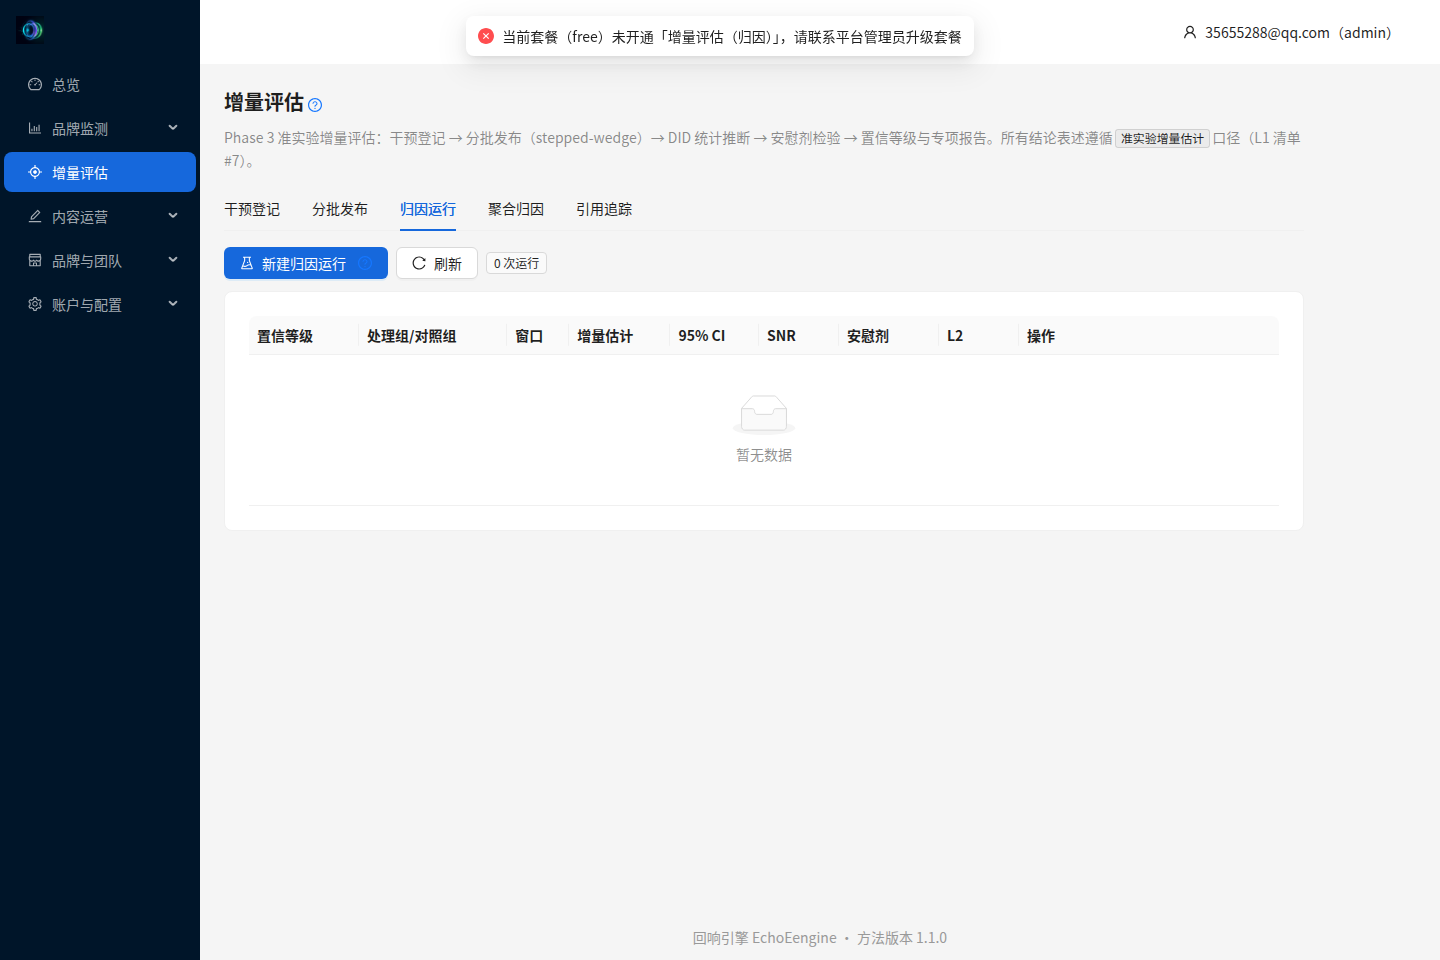
Task: Click the 当前套餐 (free) upgrade notice text
Action: tap(732, 37)
